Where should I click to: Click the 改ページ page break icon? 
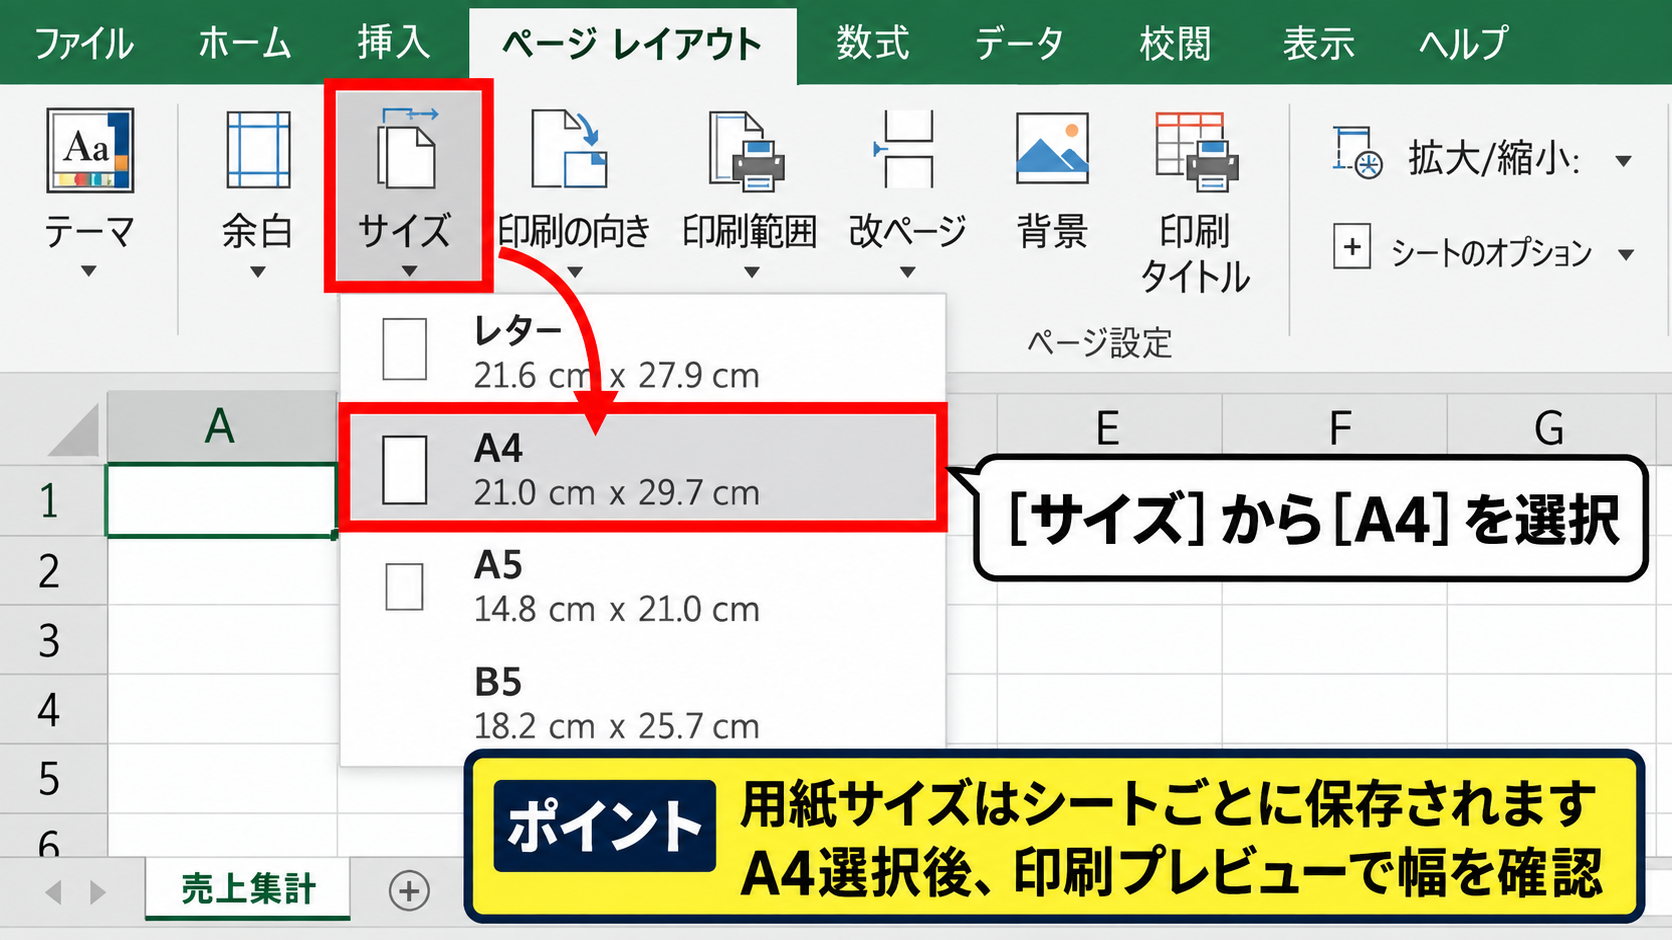[x=904, y=150]
